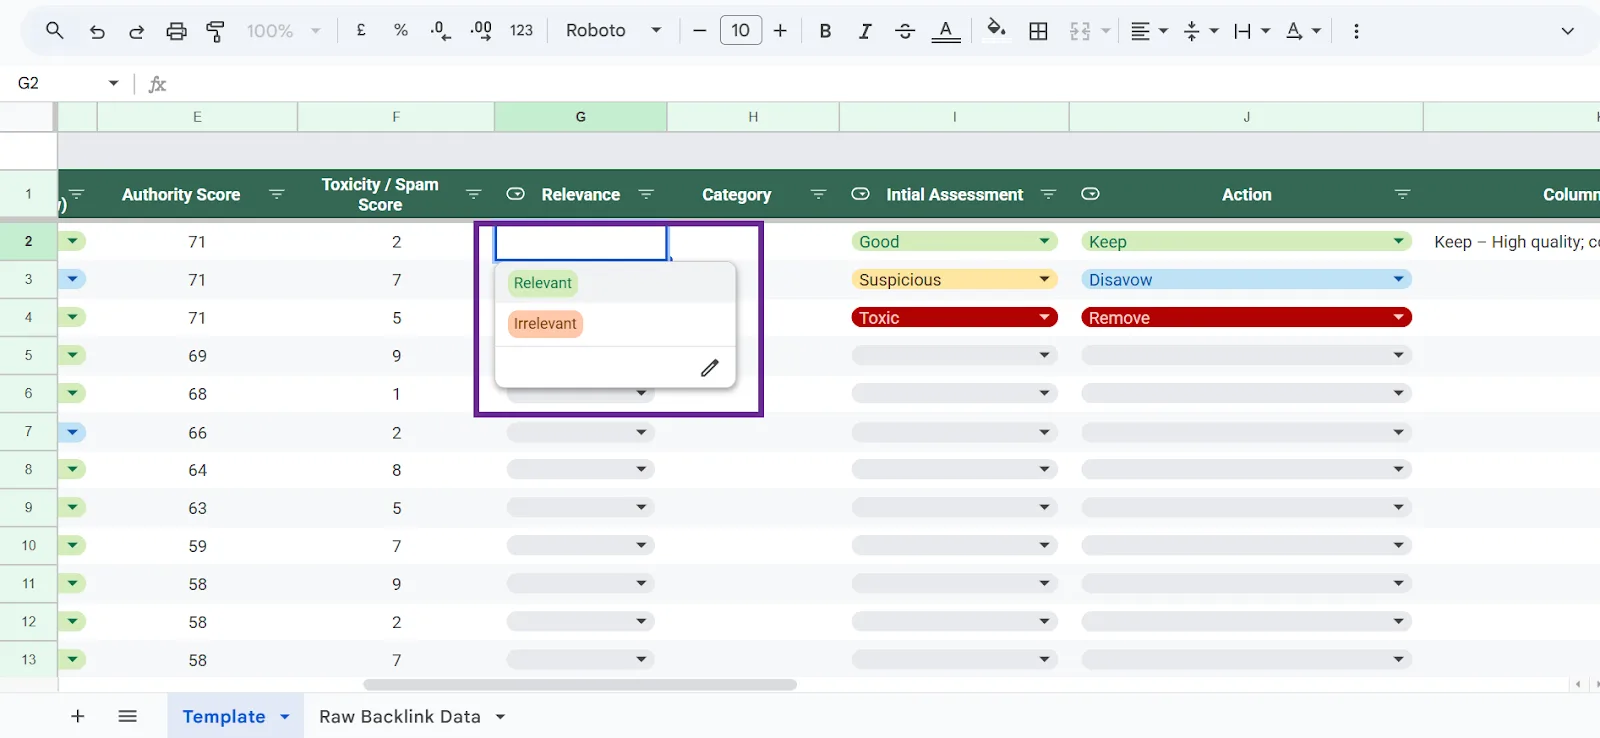
Task: Open filter icon on Relevance header
Action: tap(646, 194)
